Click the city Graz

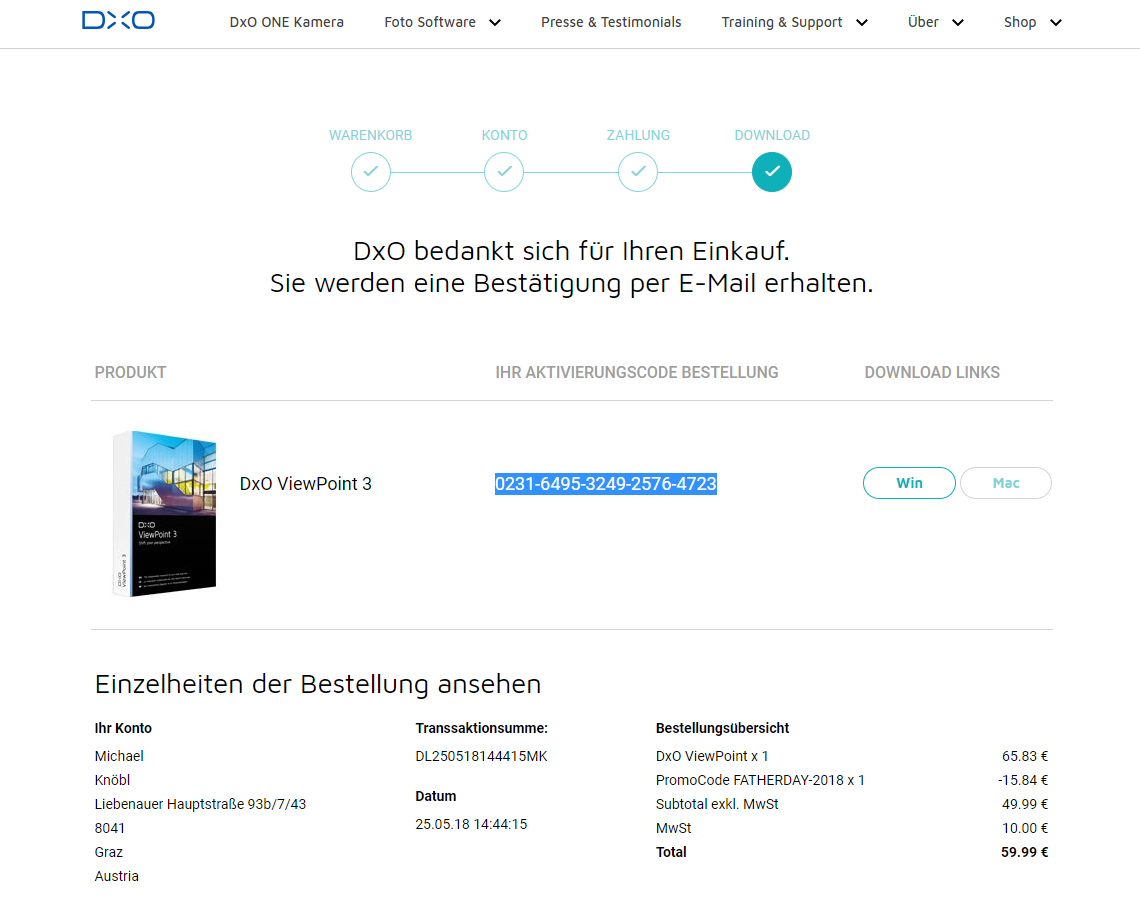point(109,852)
